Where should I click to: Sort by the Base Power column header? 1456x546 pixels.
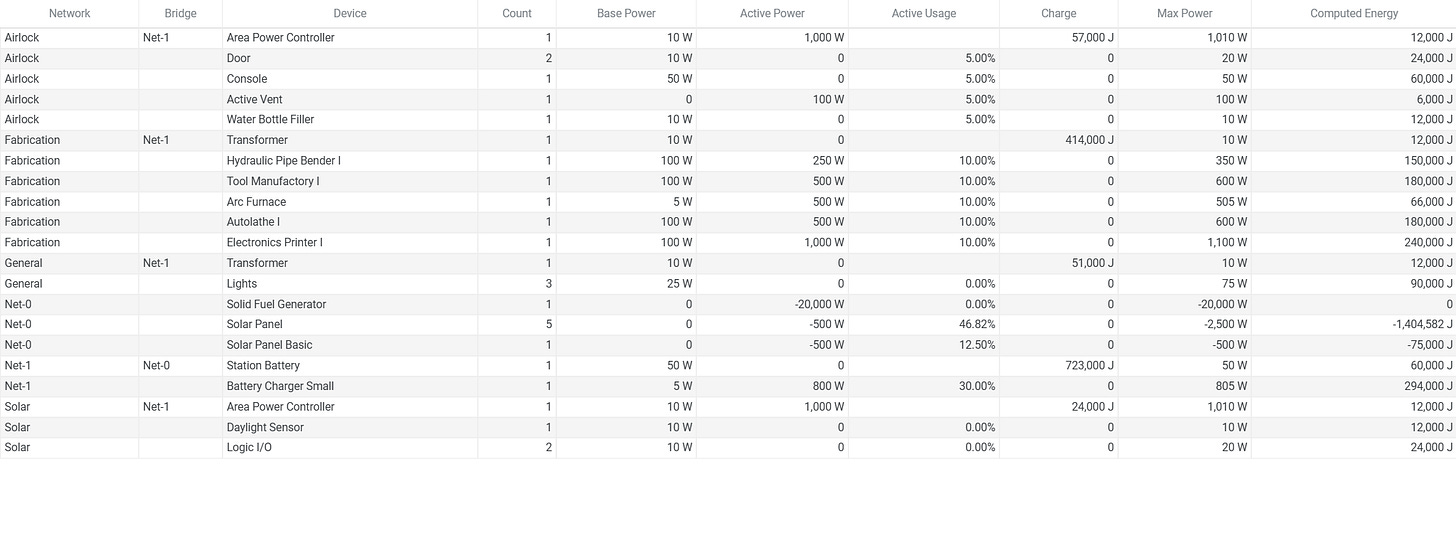(x=626, y=14)
